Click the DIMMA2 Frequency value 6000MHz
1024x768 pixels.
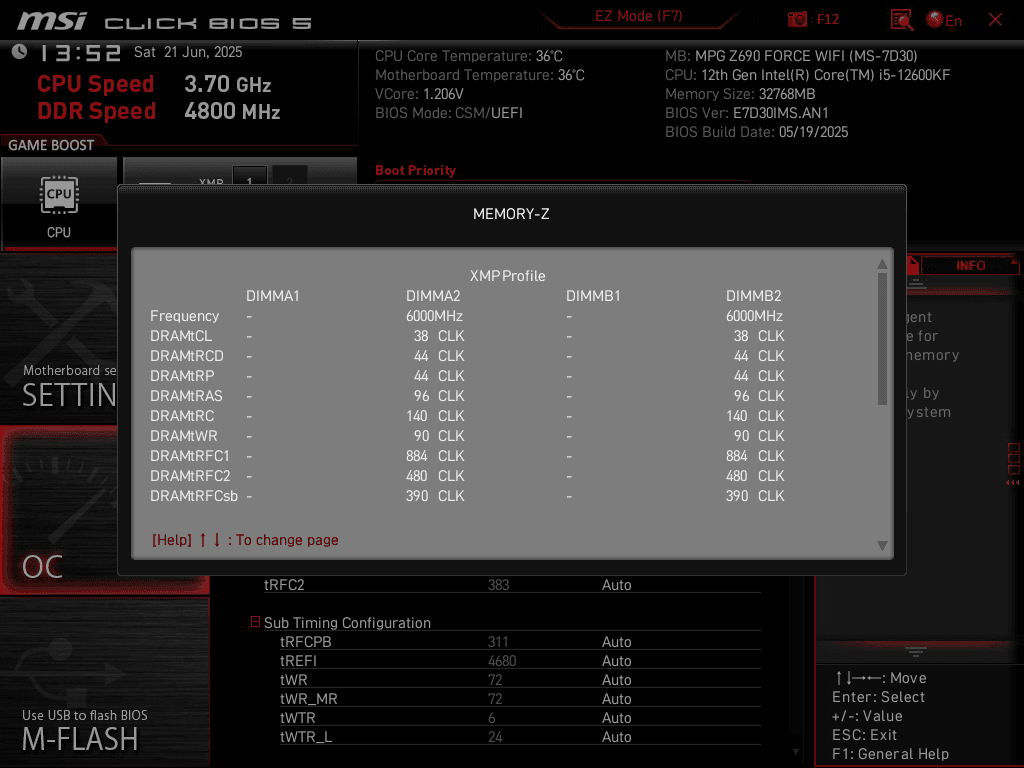pyautogui.click(x=434, y=316)
